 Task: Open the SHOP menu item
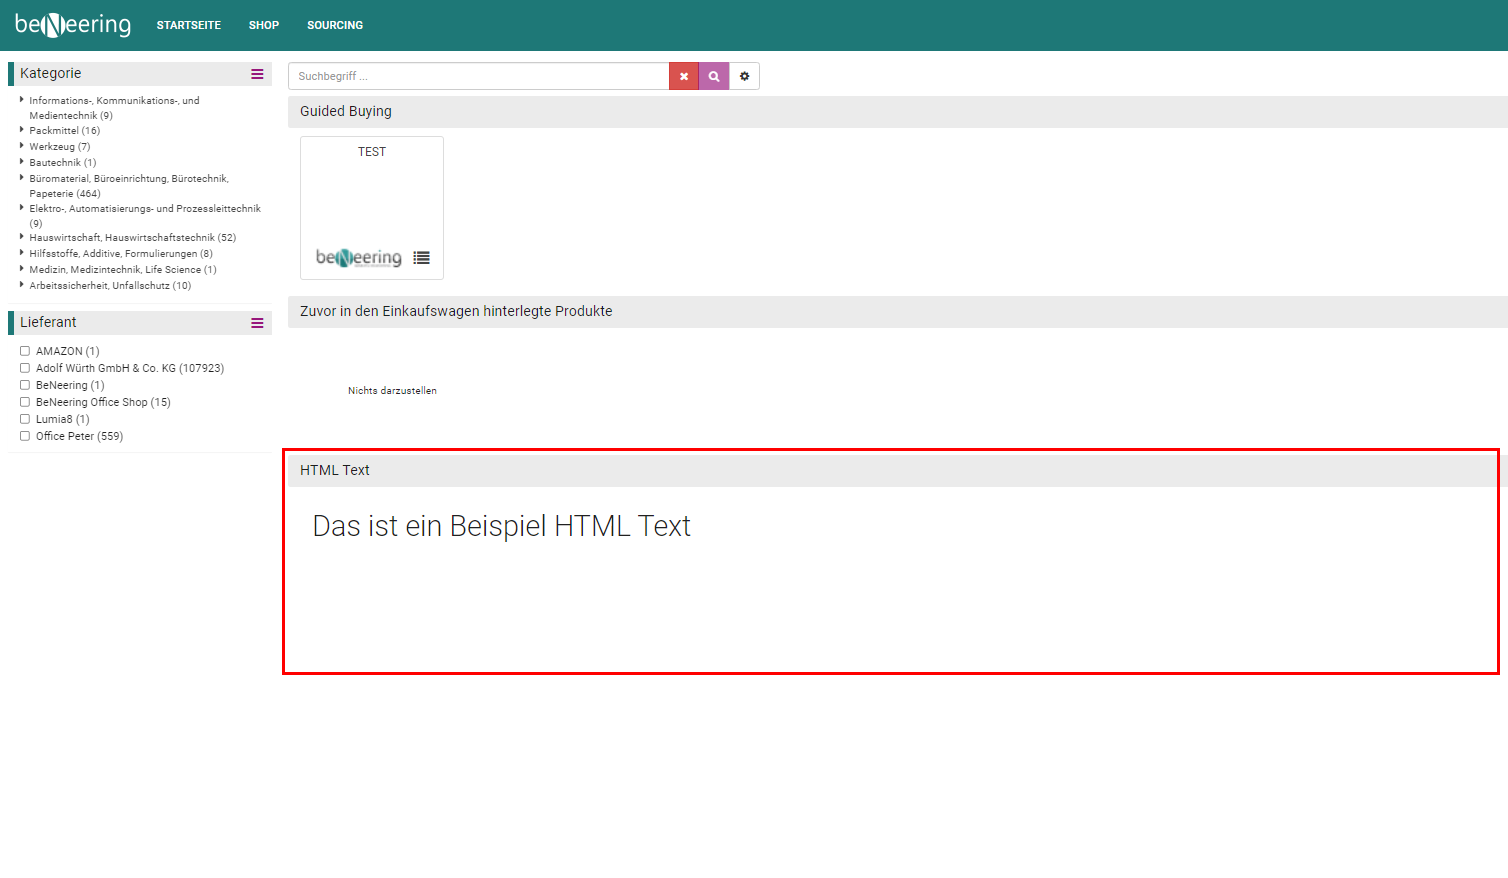(x=264, y=25)
